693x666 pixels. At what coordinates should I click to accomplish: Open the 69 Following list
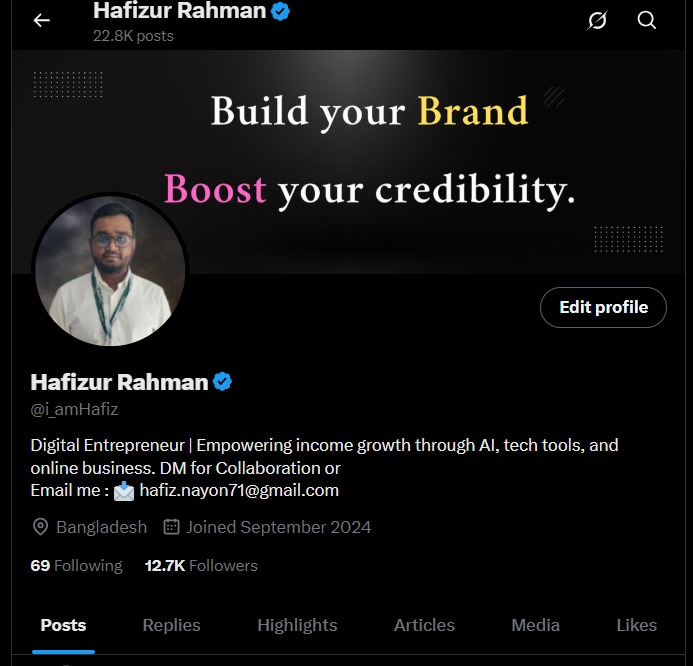[x=76, y=566]
